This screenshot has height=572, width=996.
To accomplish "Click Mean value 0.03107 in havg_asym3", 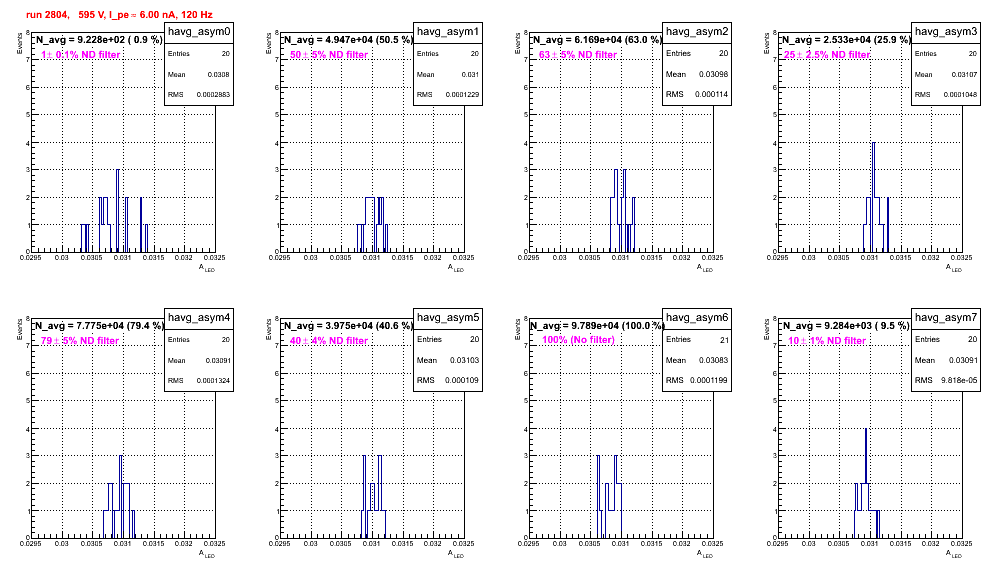I will [964, 74].
